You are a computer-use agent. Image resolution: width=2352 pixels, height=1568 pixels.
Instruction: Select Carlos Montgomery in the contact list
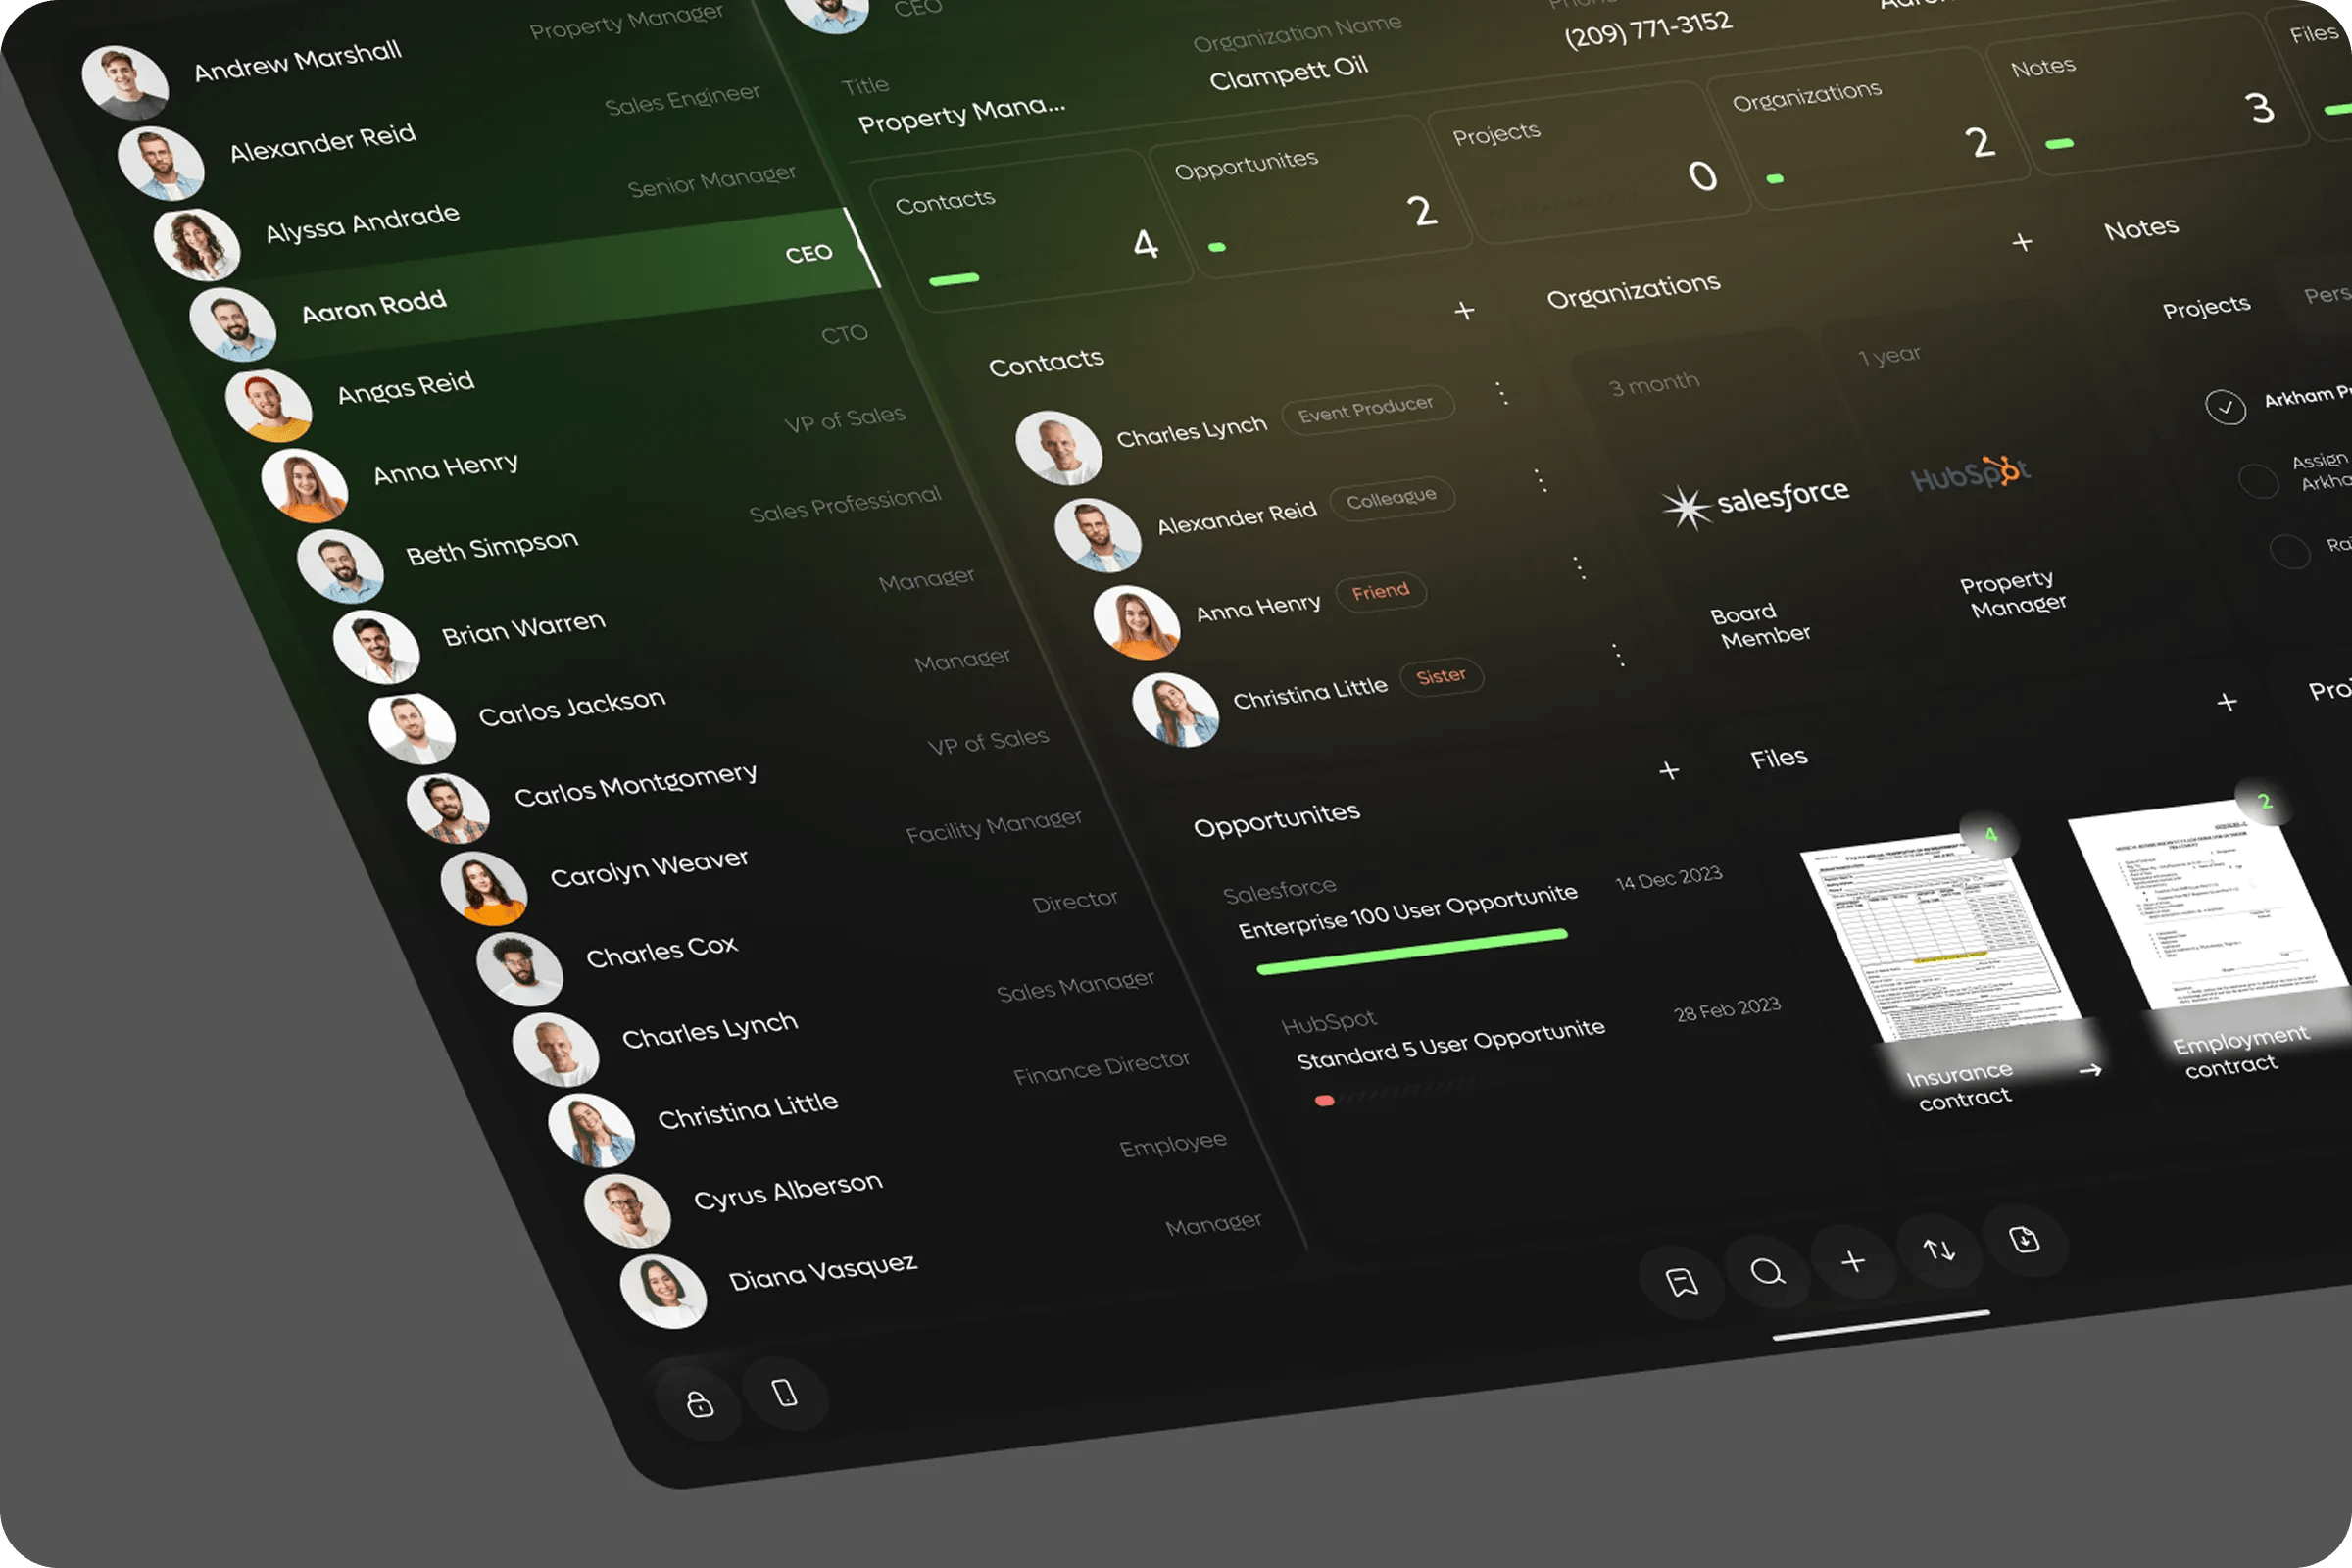[x=635, y=786]
